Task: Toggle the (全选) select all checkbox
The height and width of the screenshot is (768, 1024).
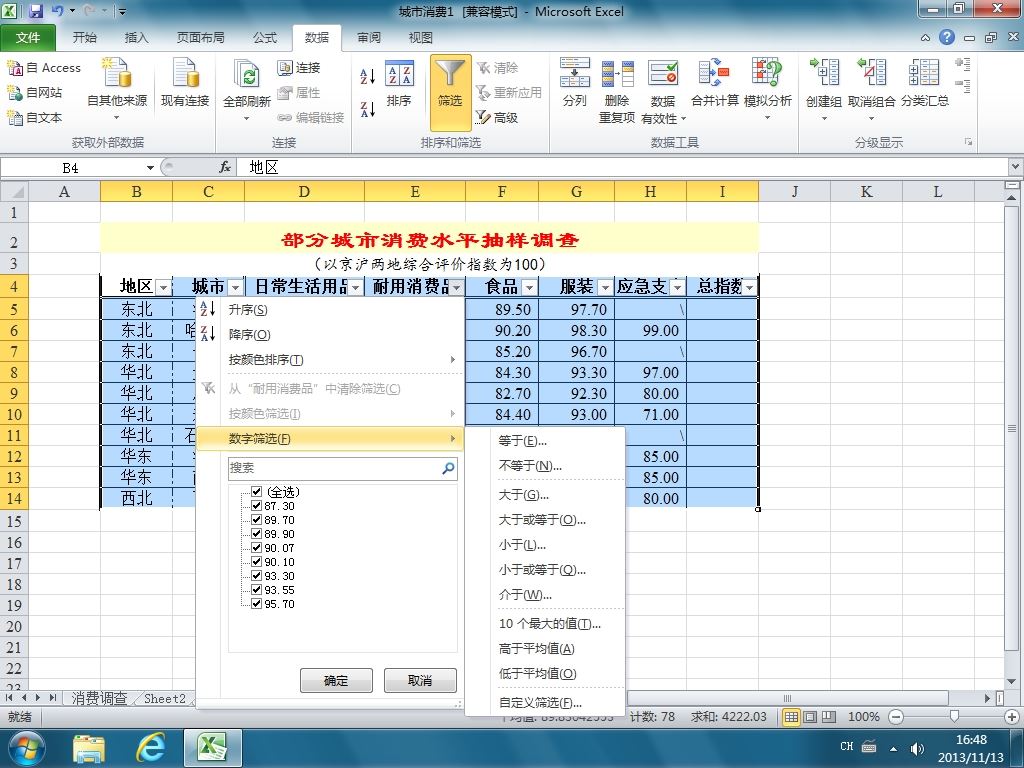Action: pyautogui.click(x=257, y=492)
